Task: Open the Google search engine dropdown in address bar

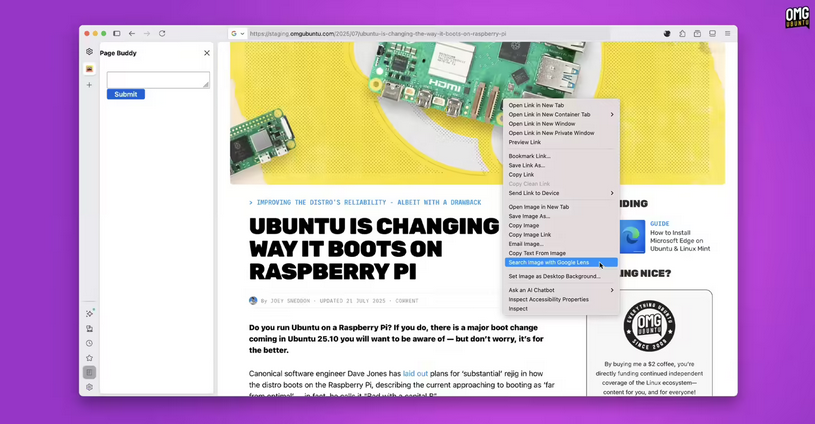Action: (x=237, y=34)
